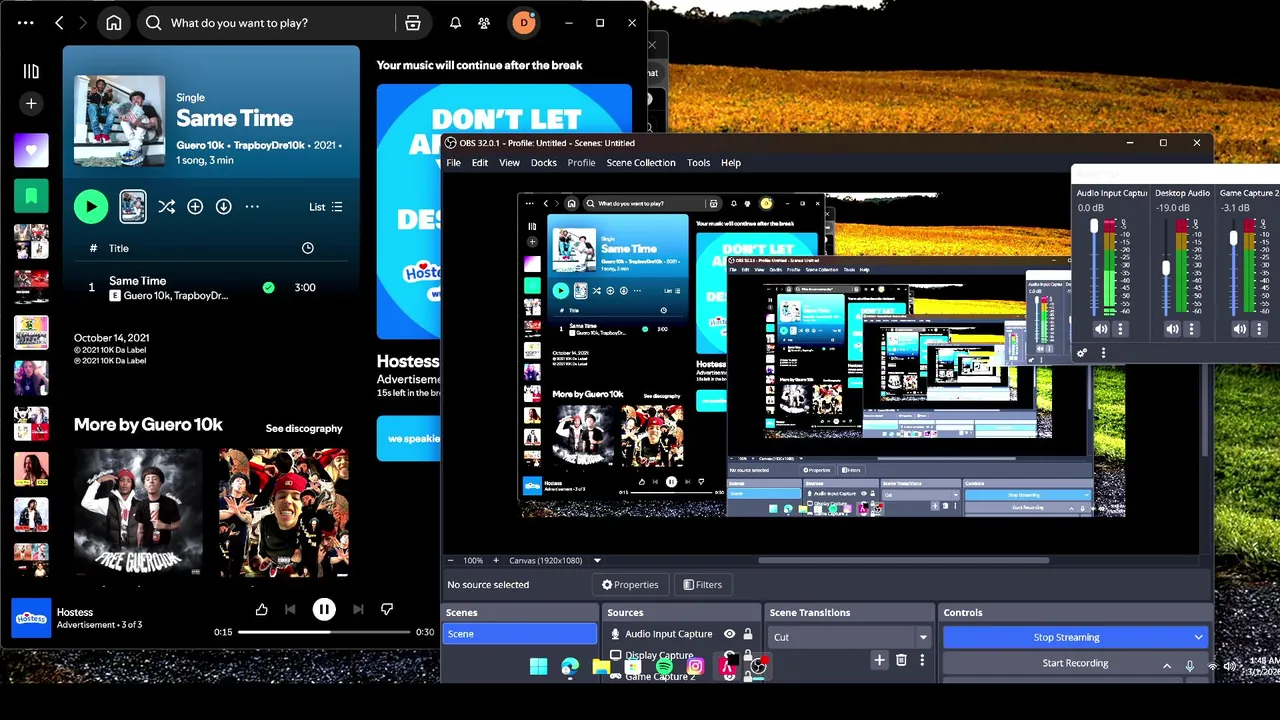
Task: Open more options for Same Time single
Action: click(x=252, y=207)
